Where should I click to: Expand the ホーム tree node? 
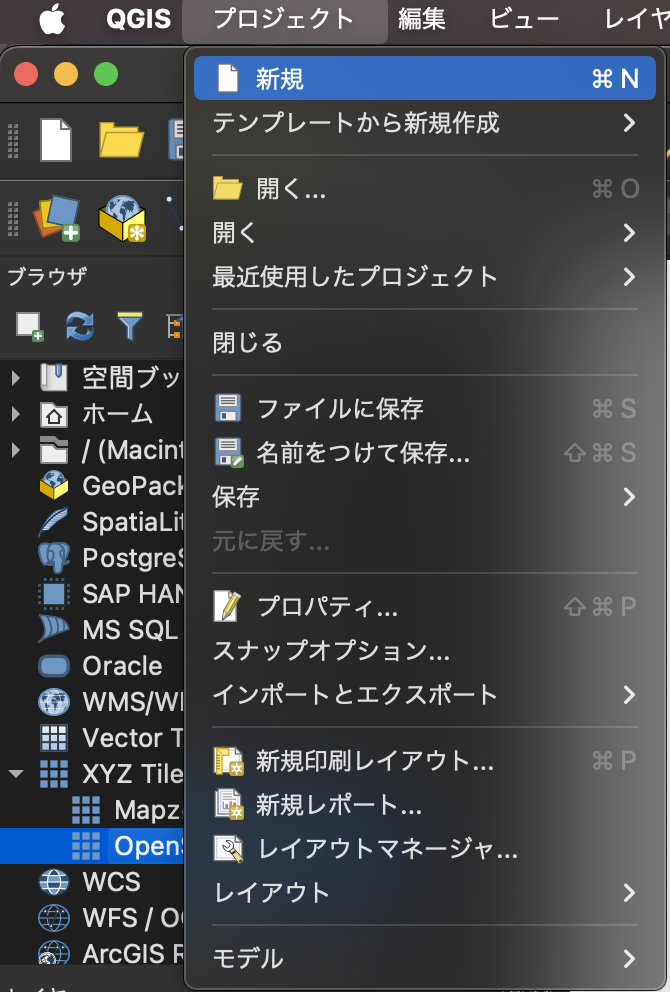click(x=16, y=414)
